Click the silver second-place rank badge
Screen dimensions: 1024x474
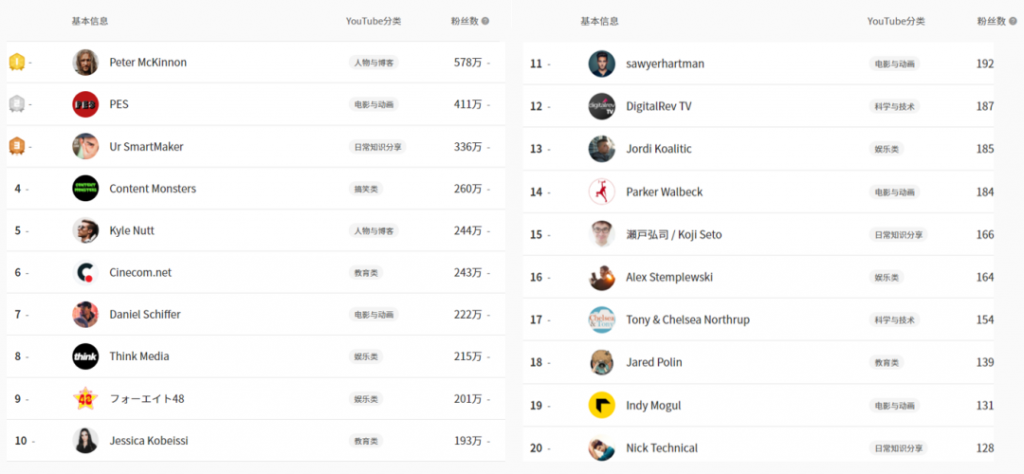(x=17, y=104)
